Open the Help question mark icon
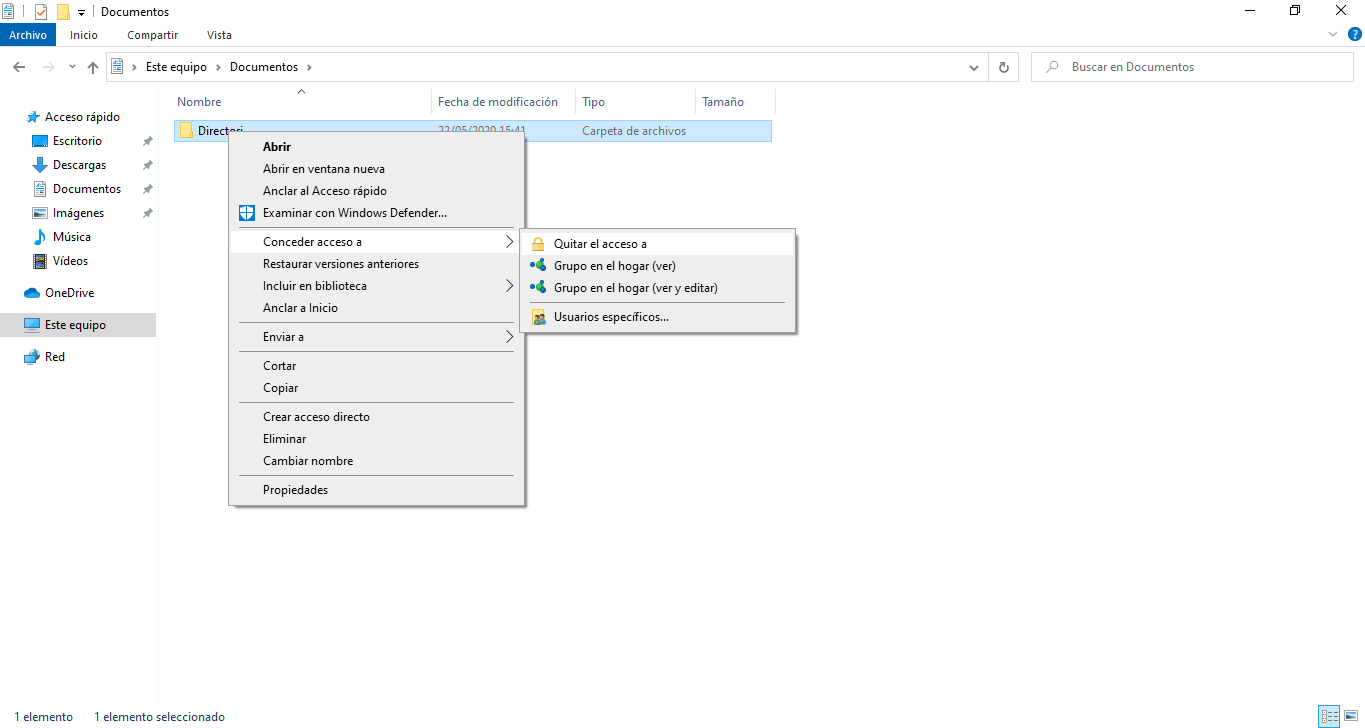The width and height of the screenshot is (1365, 728). coord(1354,34)
